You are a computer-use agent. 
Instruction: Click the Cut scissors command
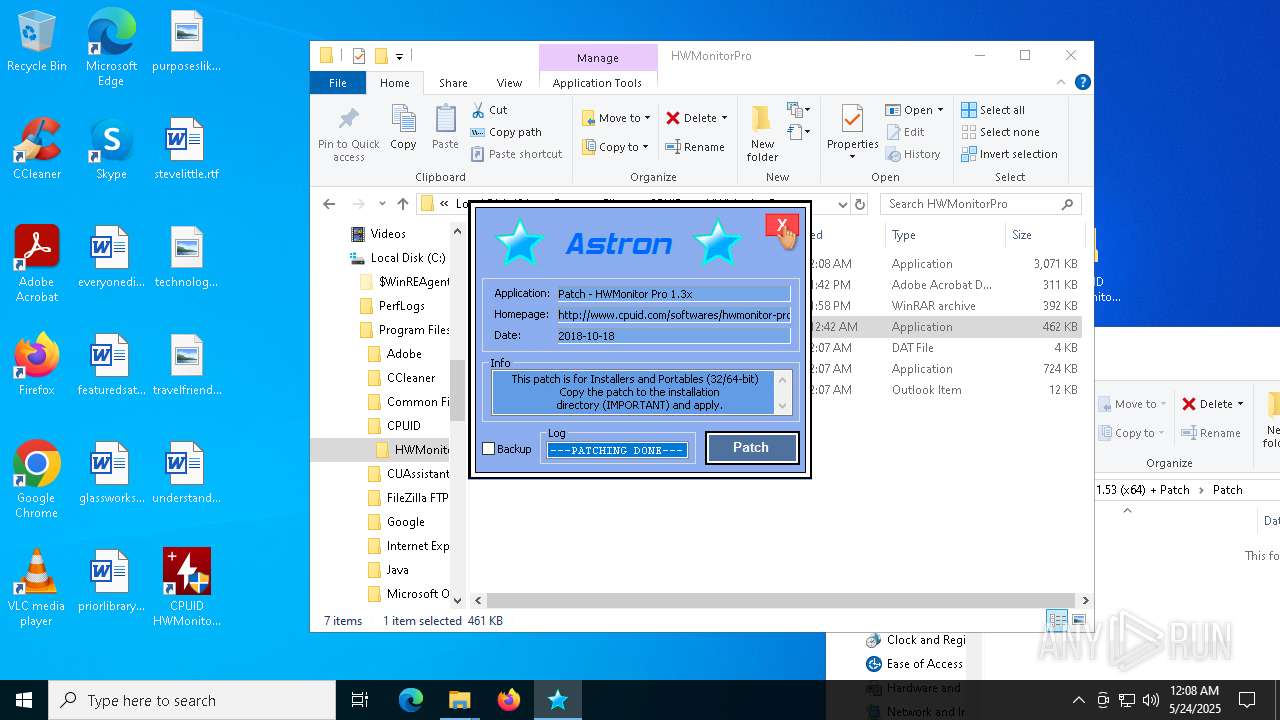pos(489,110)
